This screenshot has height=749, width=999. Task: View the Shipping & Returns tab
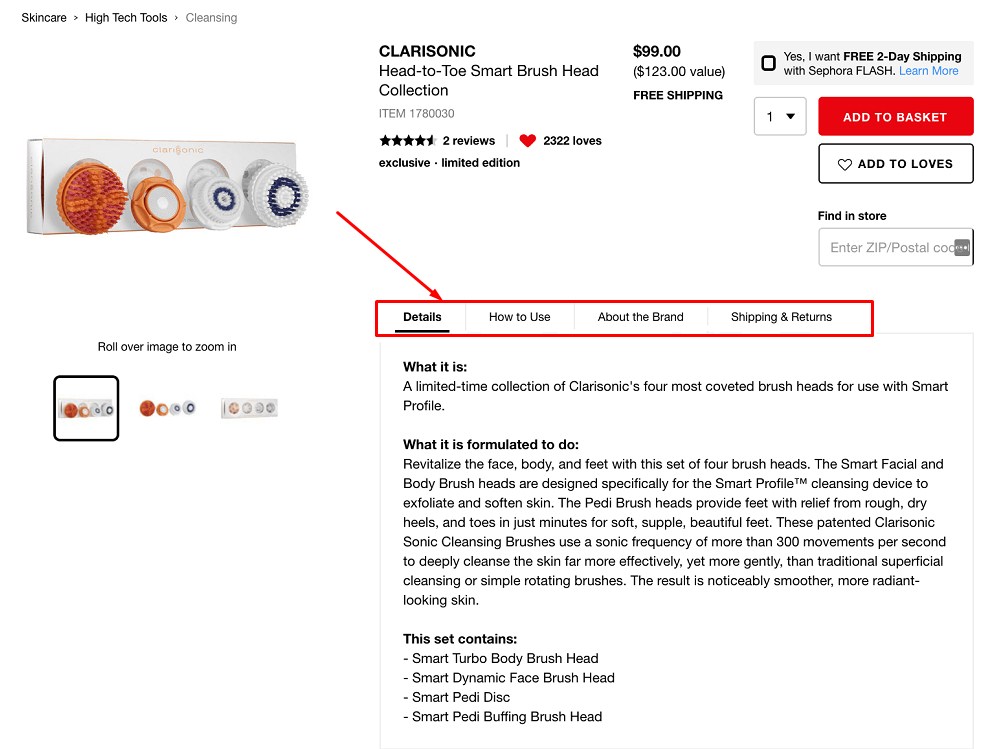(x=780, y=316)
